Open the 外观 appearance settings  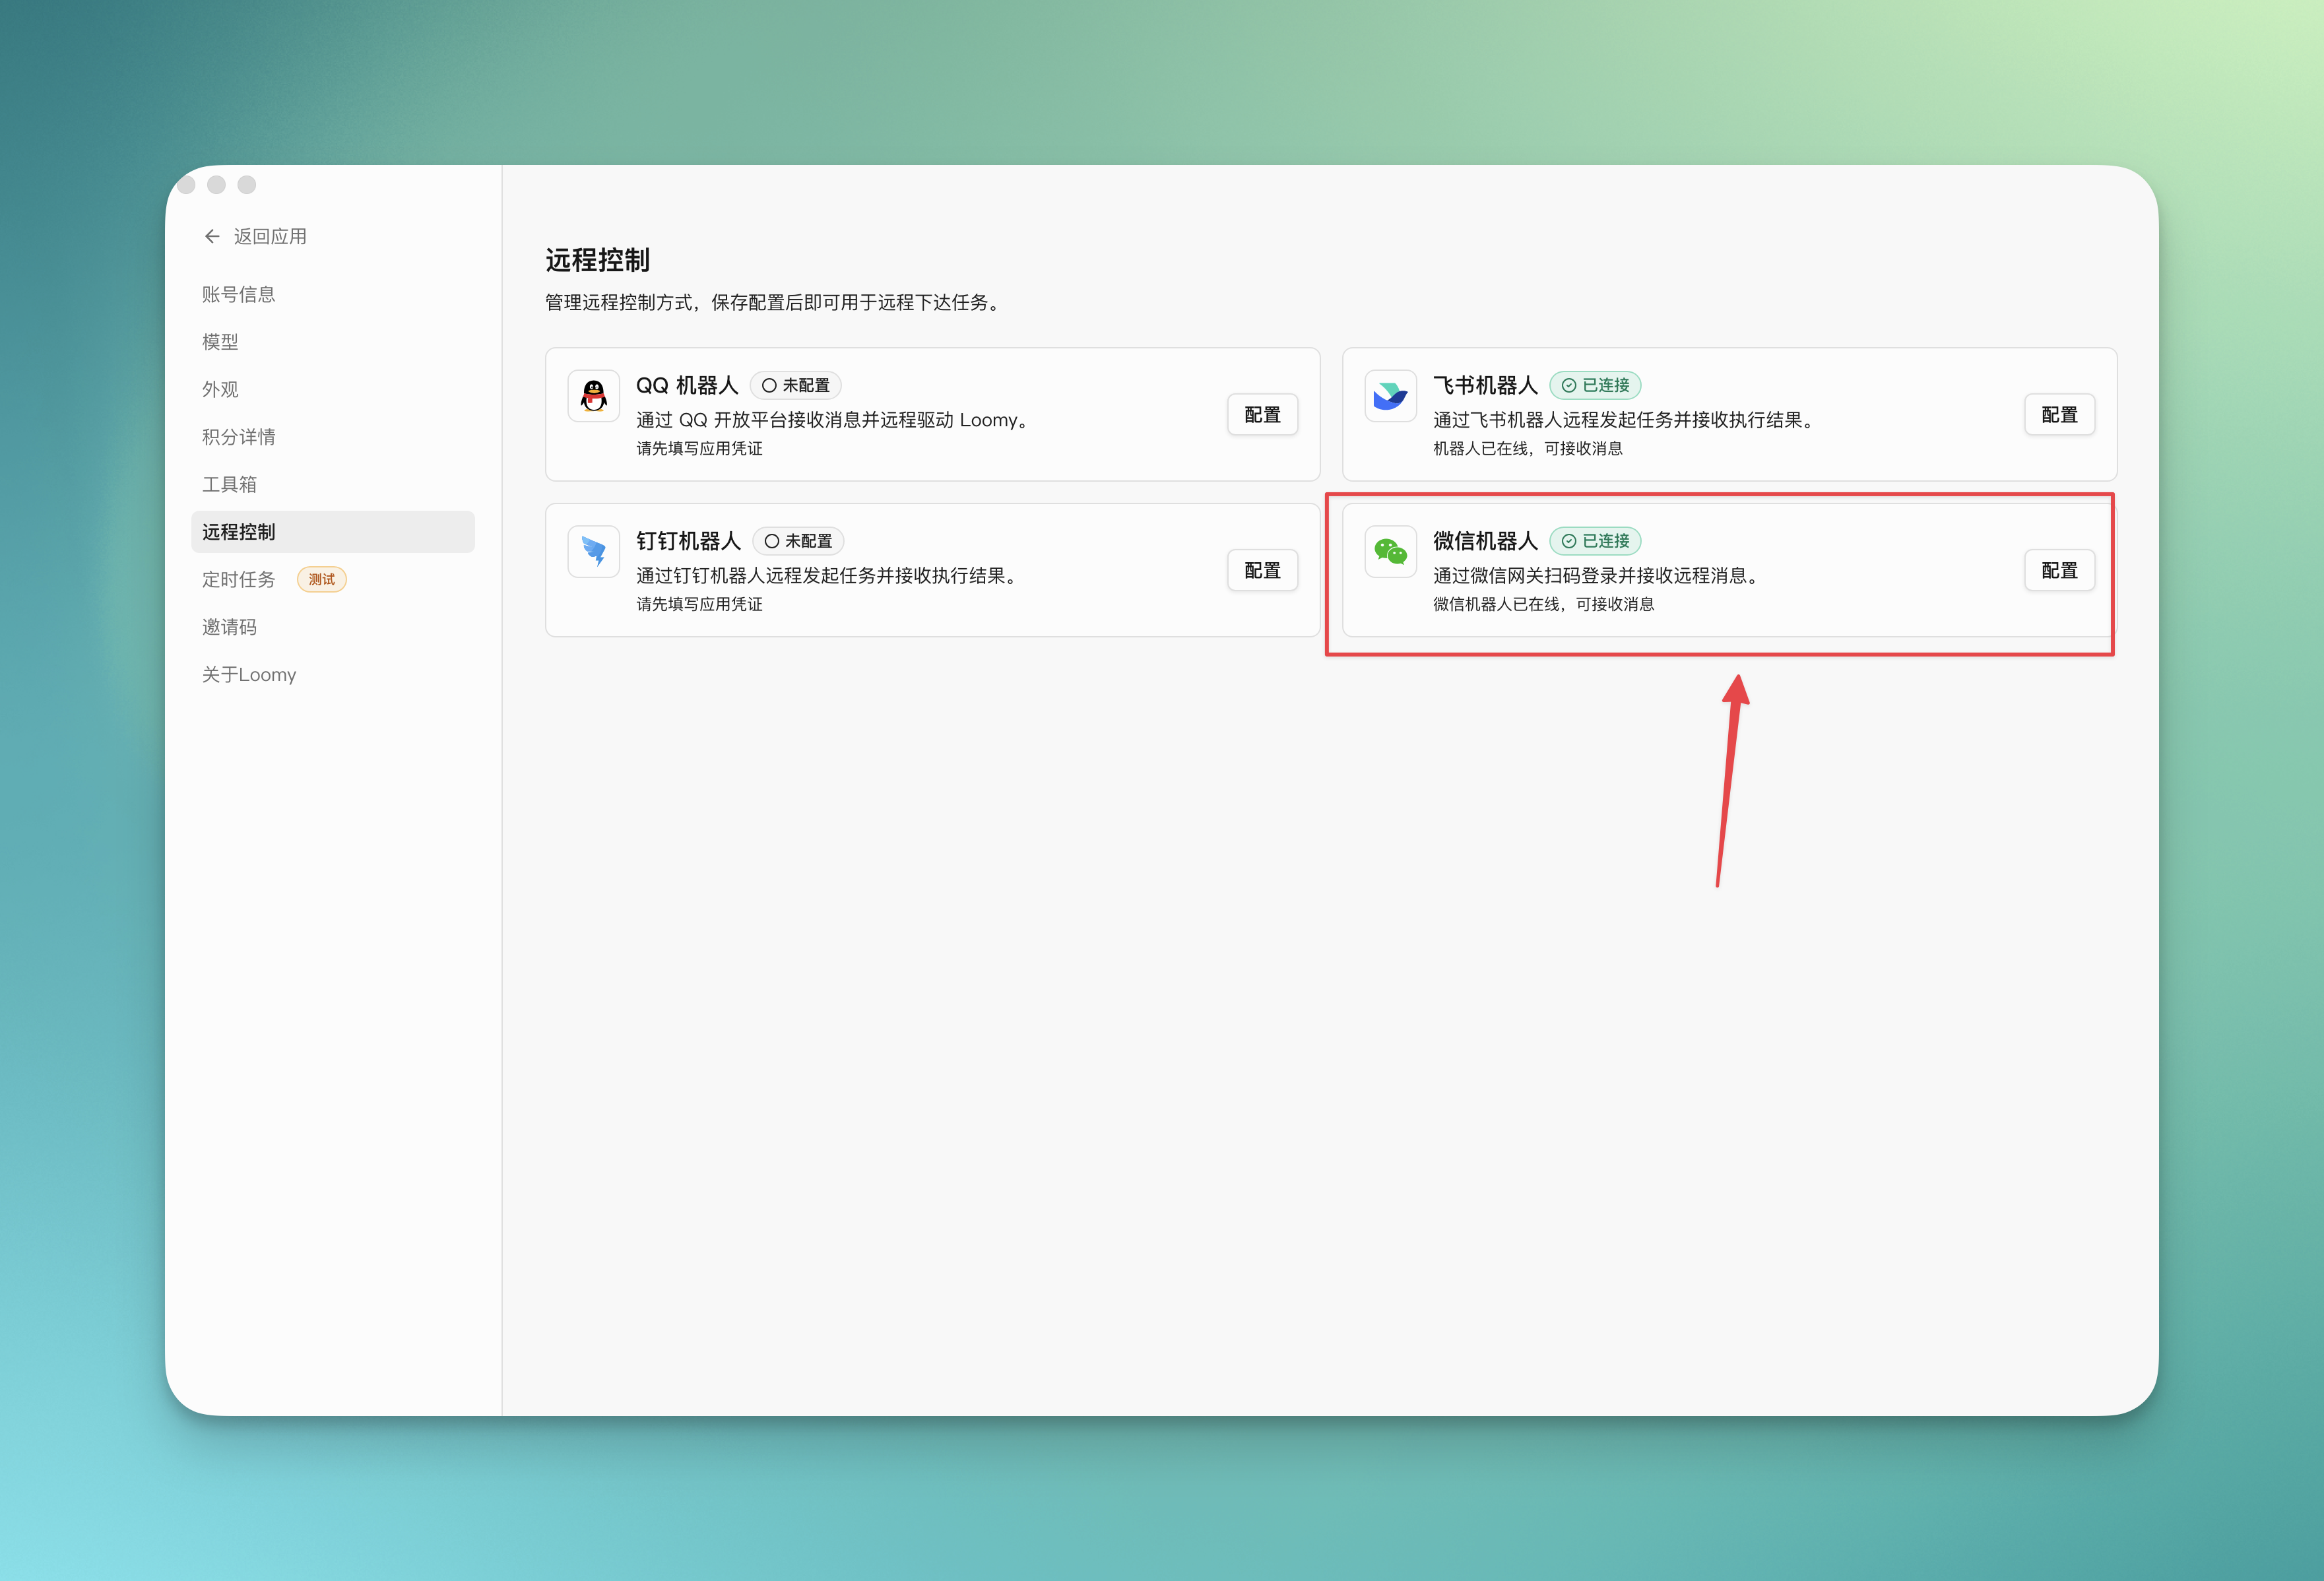tap(220, 389)
